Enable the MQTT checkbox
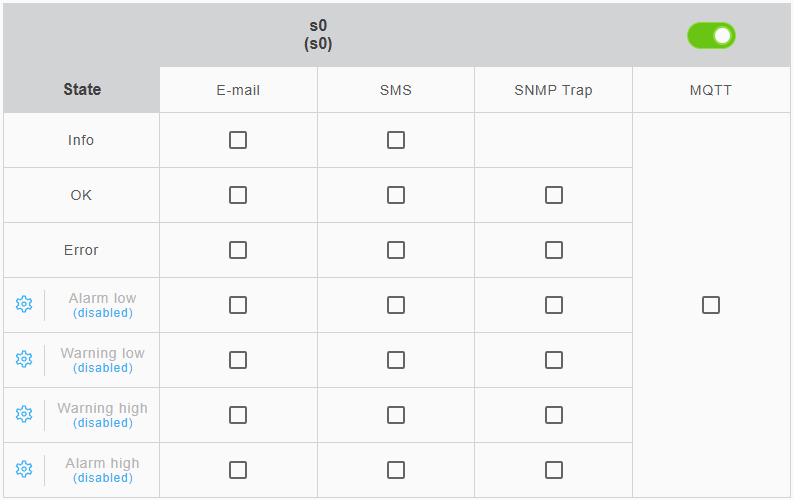Image resolution: width=794 pixels, height=500 pixels. pos(711,305)
